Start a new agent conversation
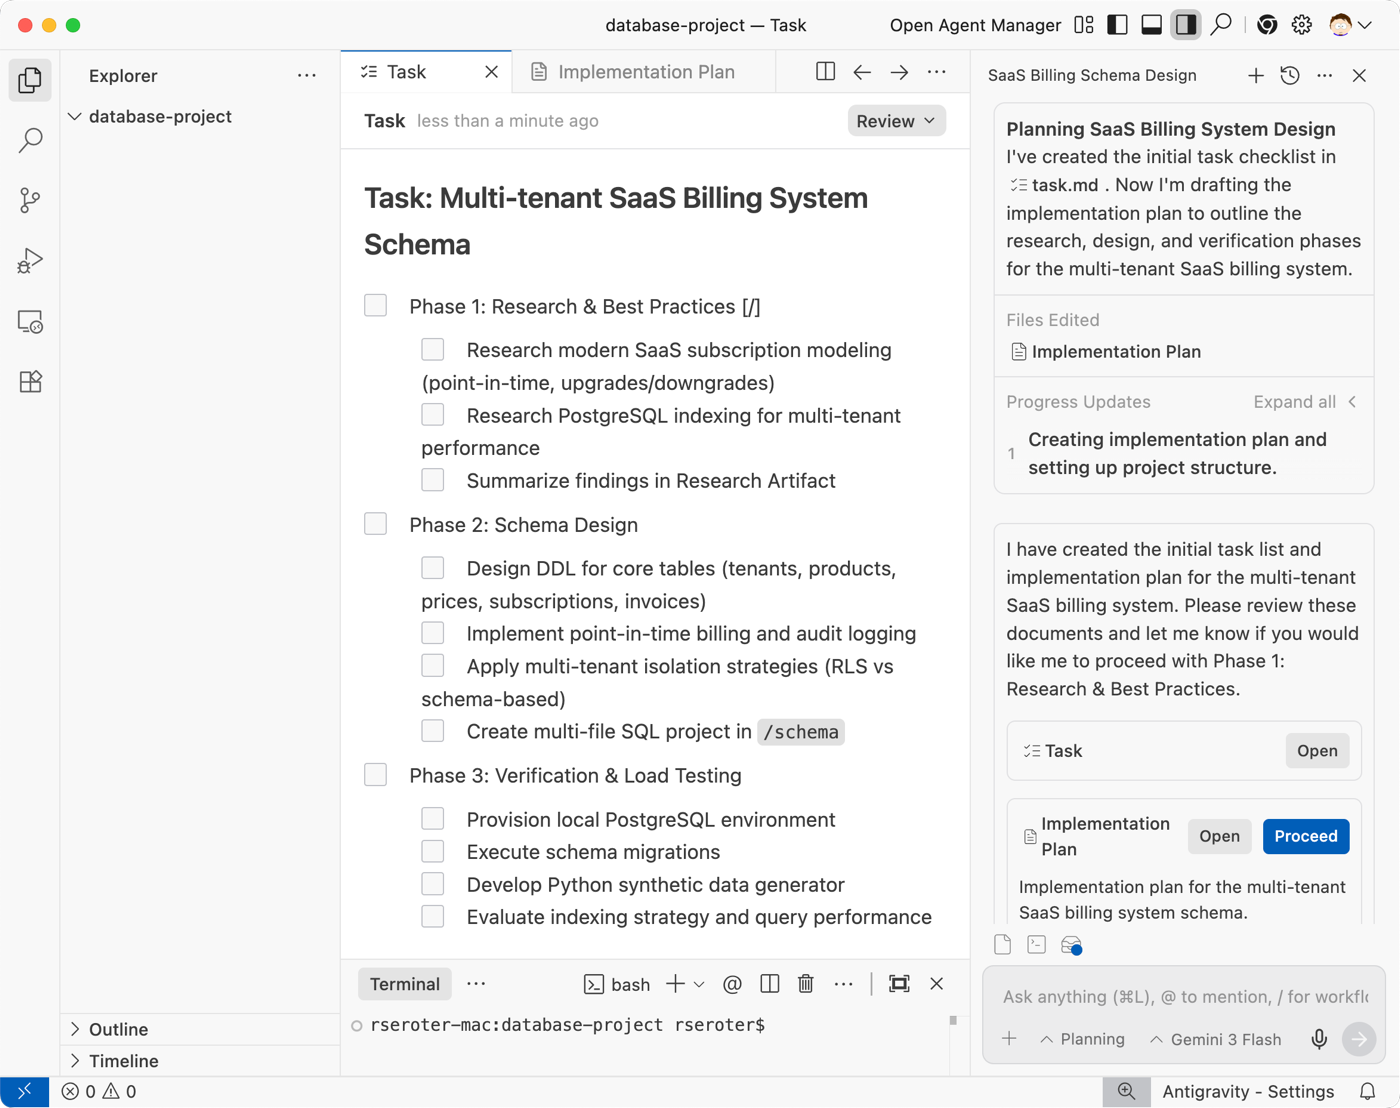 click(1256, 75)
